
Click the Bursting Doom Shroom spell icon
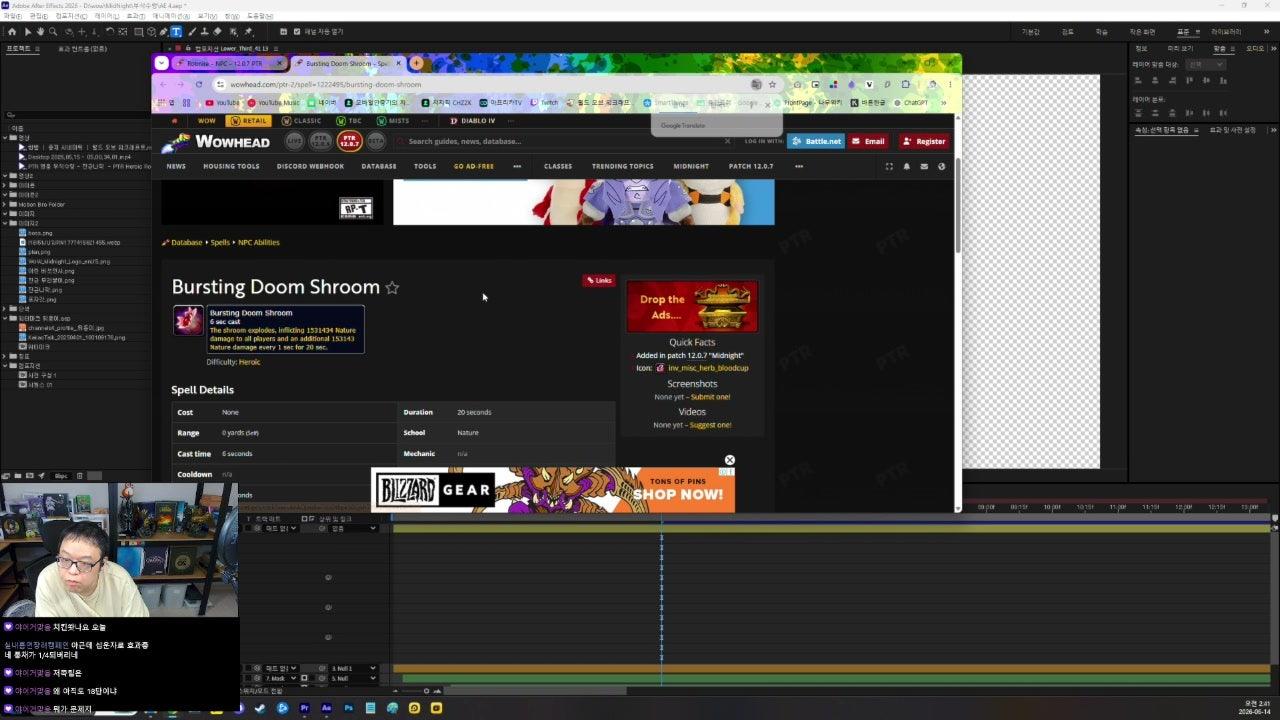[x=188, y=320]
